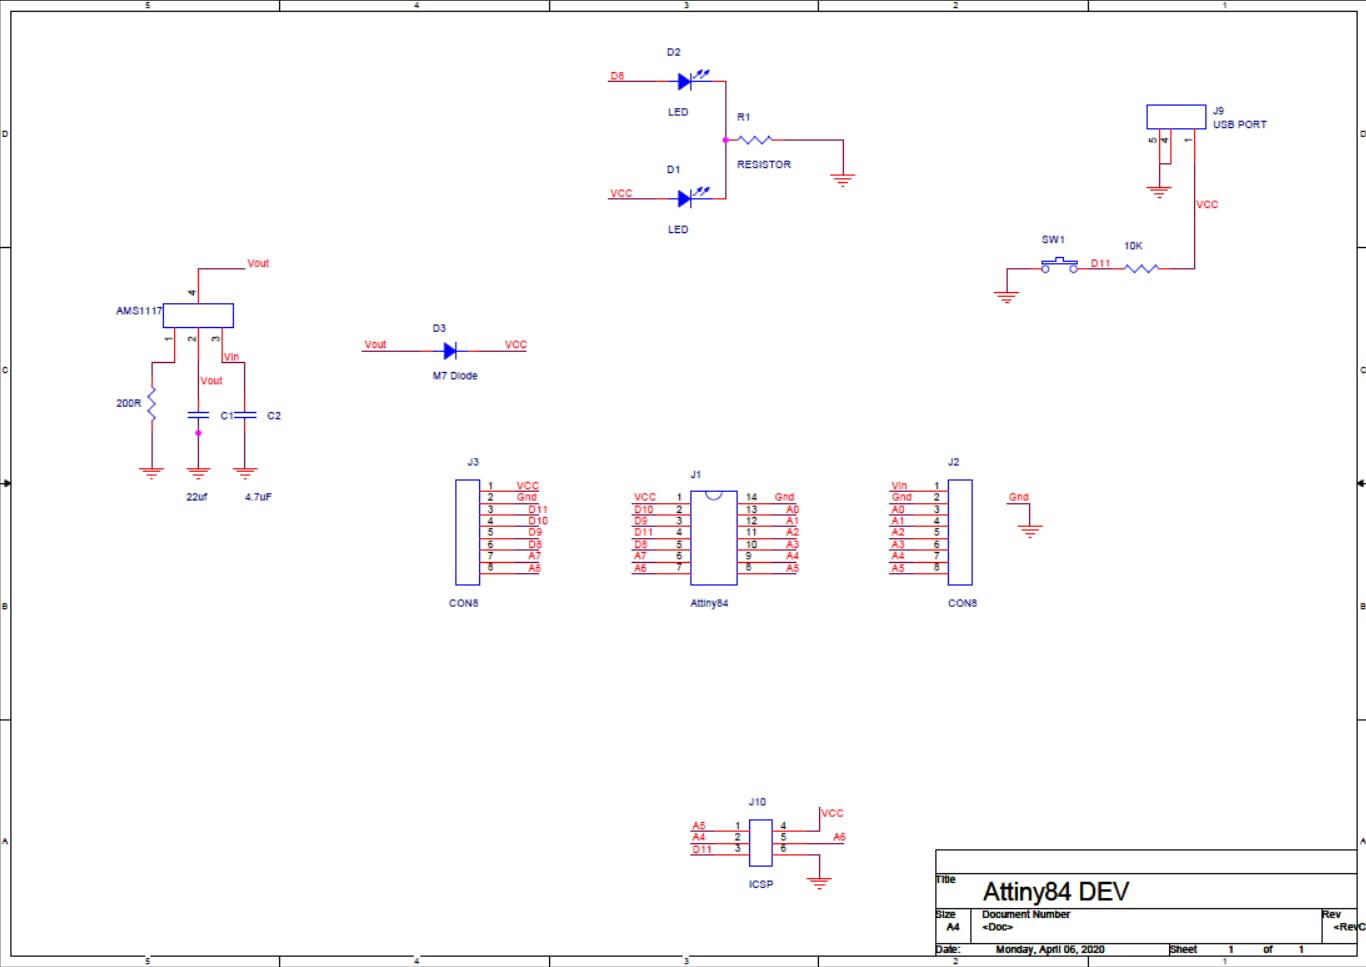Click the 'VCC' label on J9 wire
Screen dimensions: 1366x967
[x=1208, y=205]
